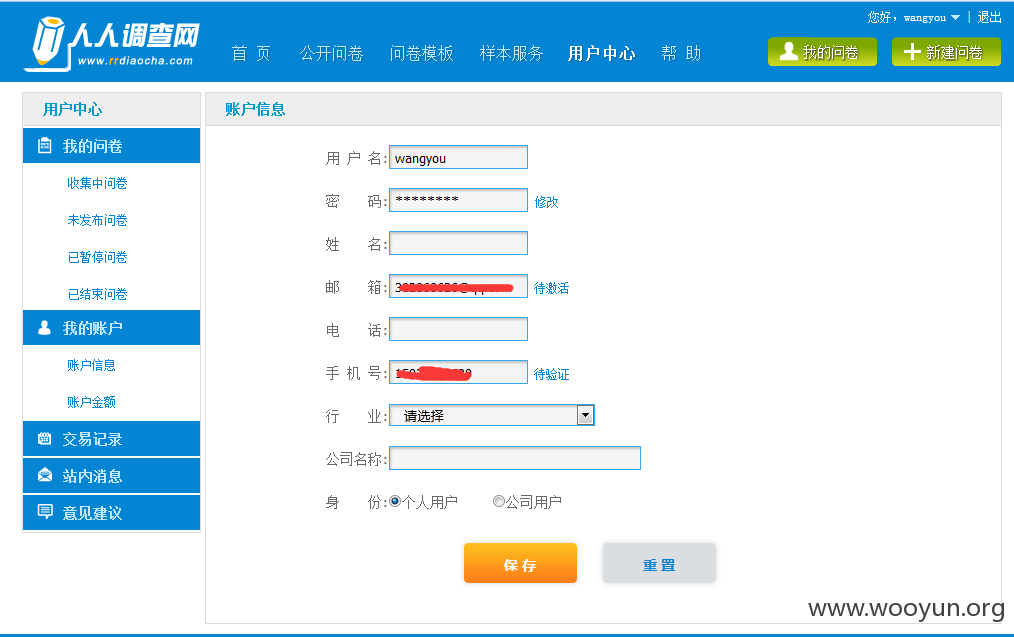Open 公开问卷 in top navigation
This screenshot has height=637, width=1014.
(x=331, y=53)
